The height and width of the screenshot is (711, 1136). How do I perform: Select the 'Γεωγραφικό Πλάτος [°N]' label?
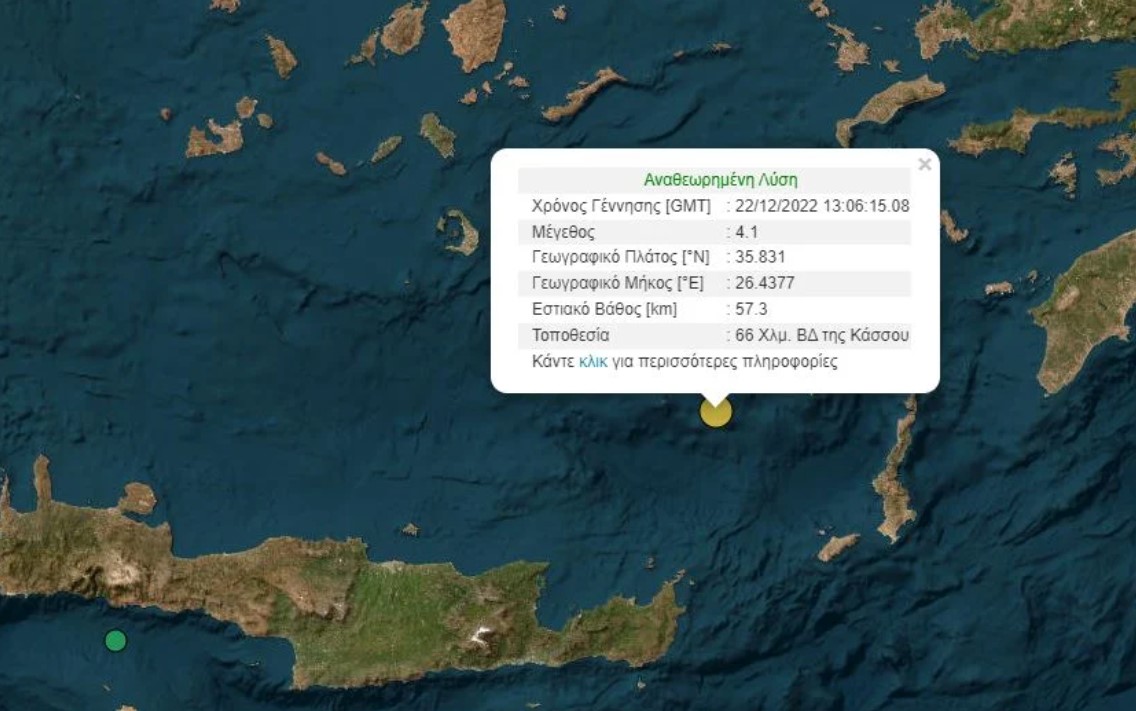620,257
